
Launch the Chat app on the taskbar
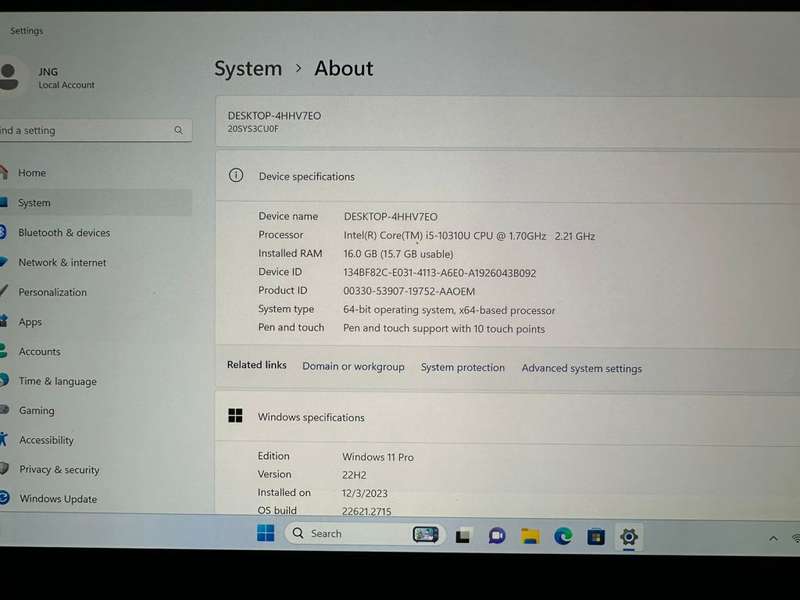point(497,536)
